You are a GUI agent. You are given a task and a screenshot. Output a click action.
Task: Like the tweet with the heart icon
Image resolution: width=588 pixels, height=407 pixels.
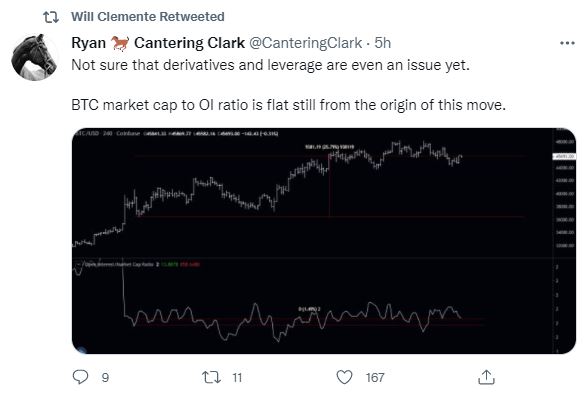(x=344, y=377)
